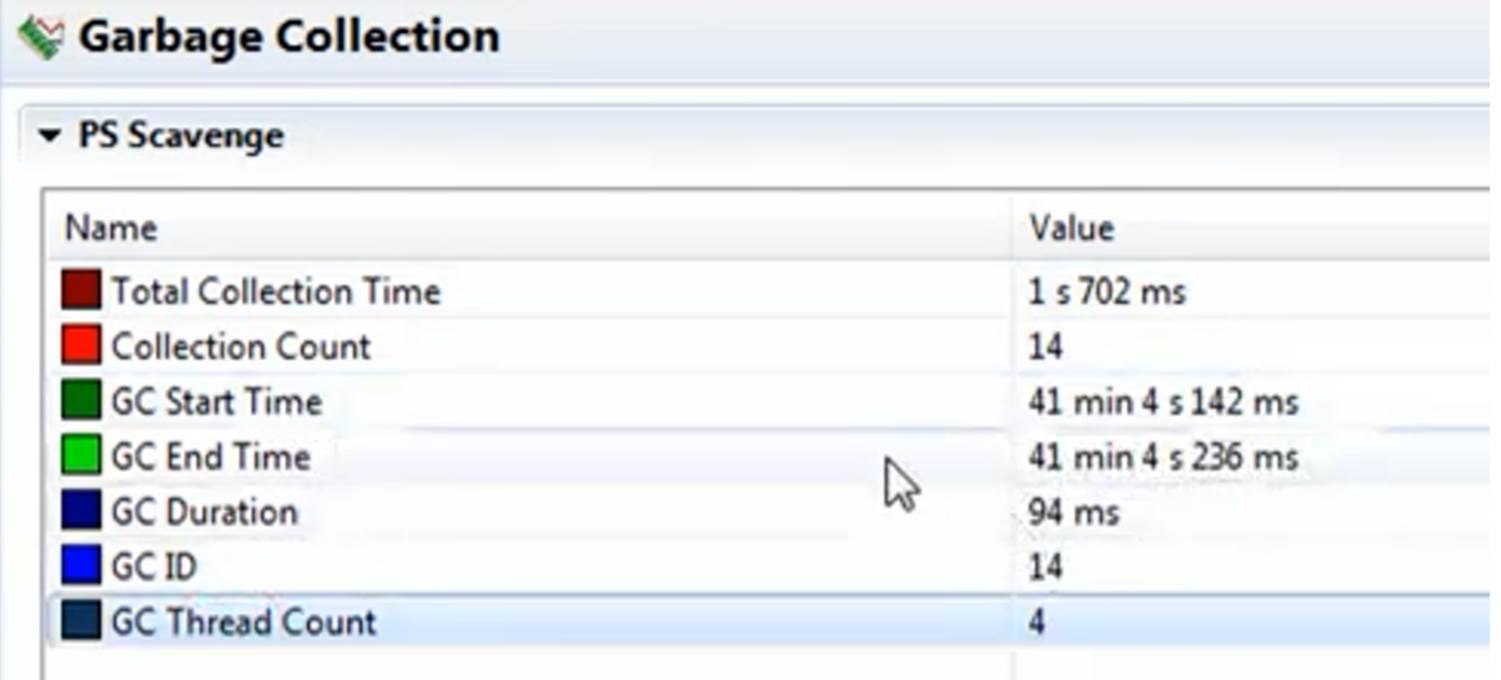The image size is (1501, 680).
Task: Click the Collection Count red swatch
Action: pos(81,346)
